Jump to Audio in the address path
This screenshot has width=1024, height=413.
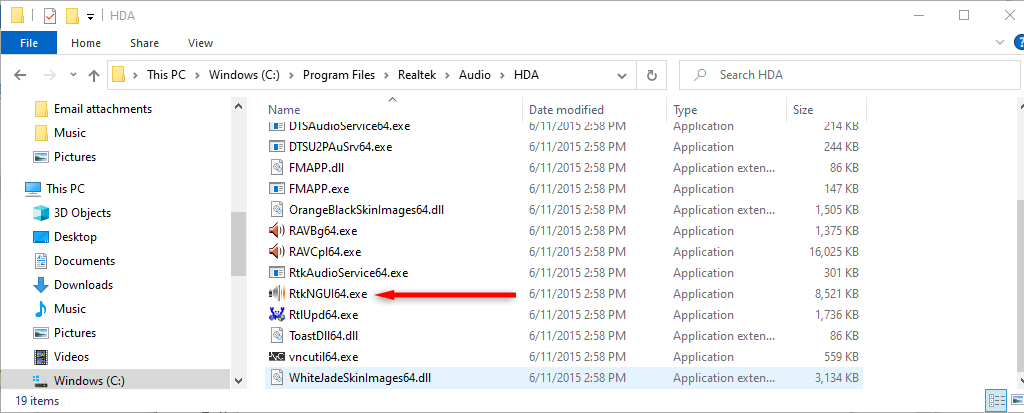click(x=475, y=75)
